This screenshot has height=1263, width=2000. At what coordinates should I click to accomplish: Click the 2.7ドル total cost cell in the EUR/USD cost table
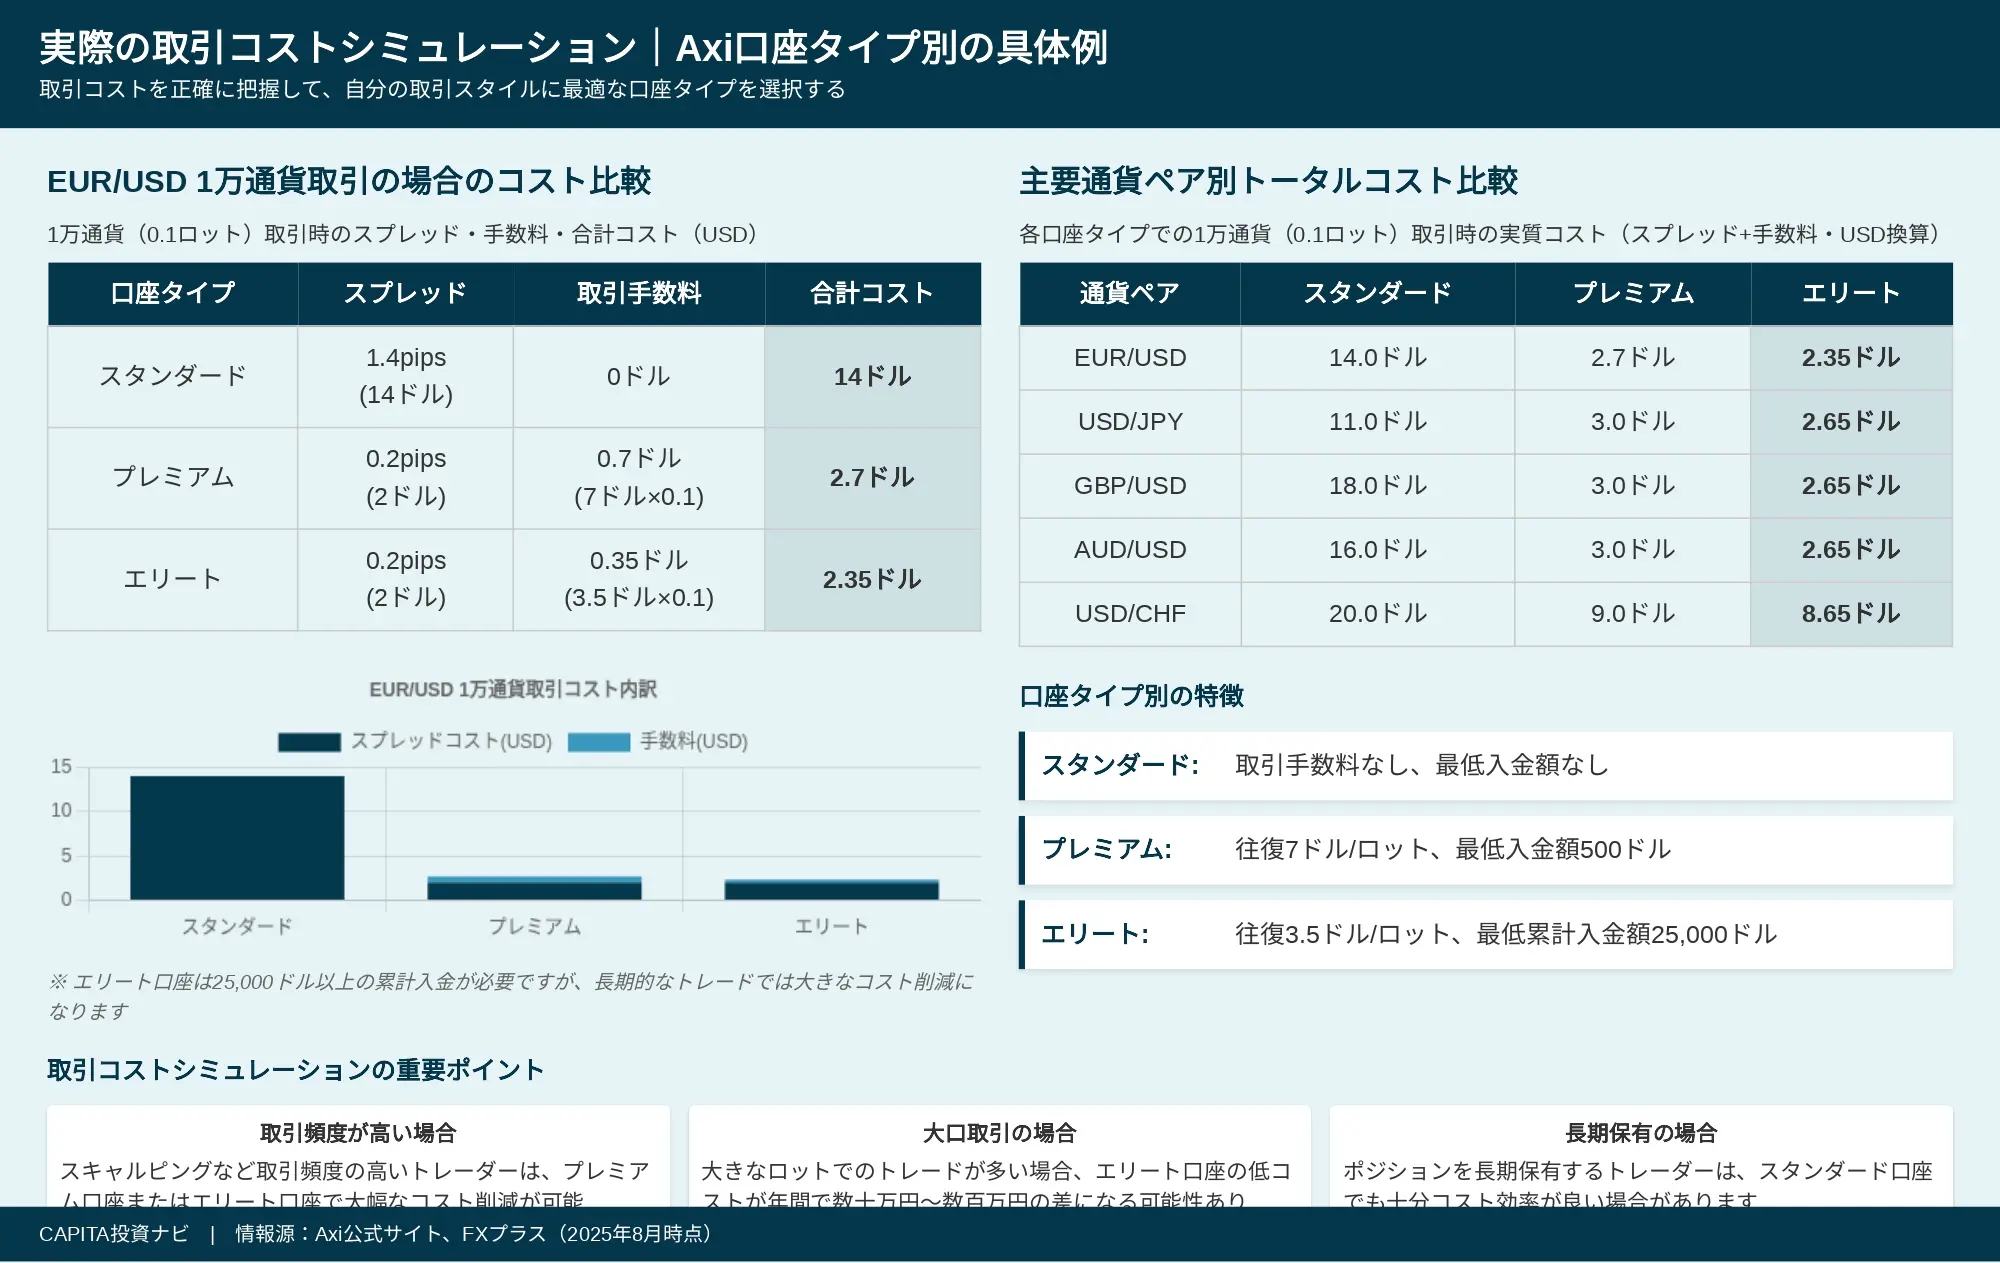(872, 478)
